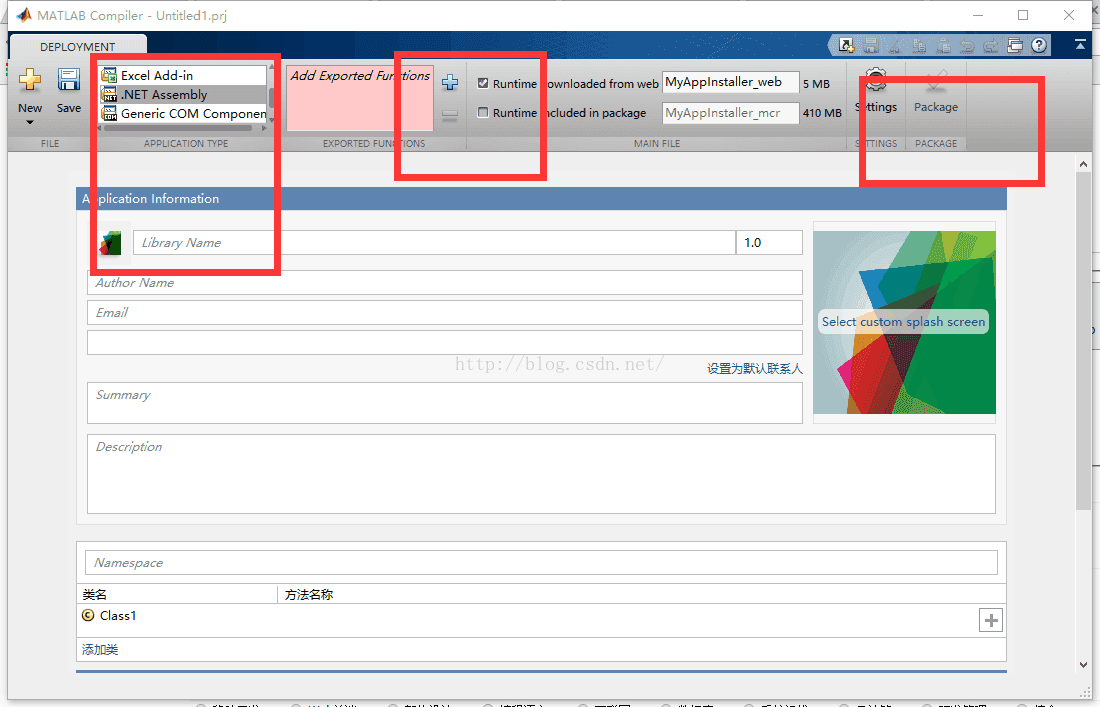Select Excel Add-in application type
Screen dimensions: 1100x707
(x=183, y=75)
